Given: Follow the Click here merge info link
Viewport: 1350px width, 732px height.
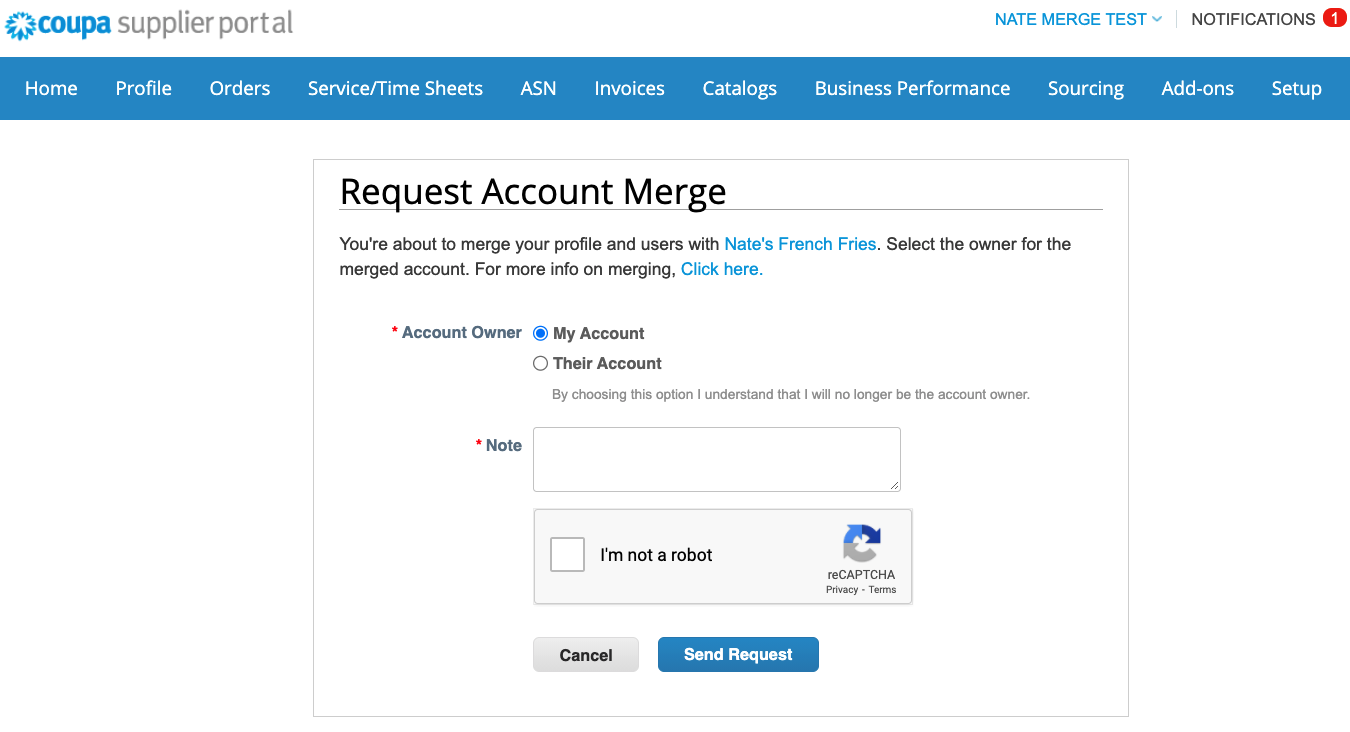Looking at the screenshot, I should 721,269.
